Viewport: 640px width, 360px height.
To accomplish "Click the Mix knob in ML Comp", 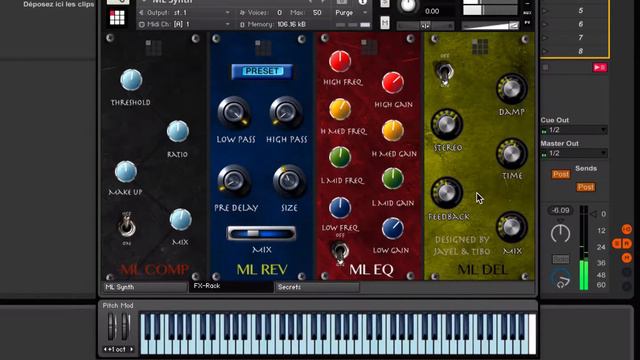I will click(x=180, y=220).
